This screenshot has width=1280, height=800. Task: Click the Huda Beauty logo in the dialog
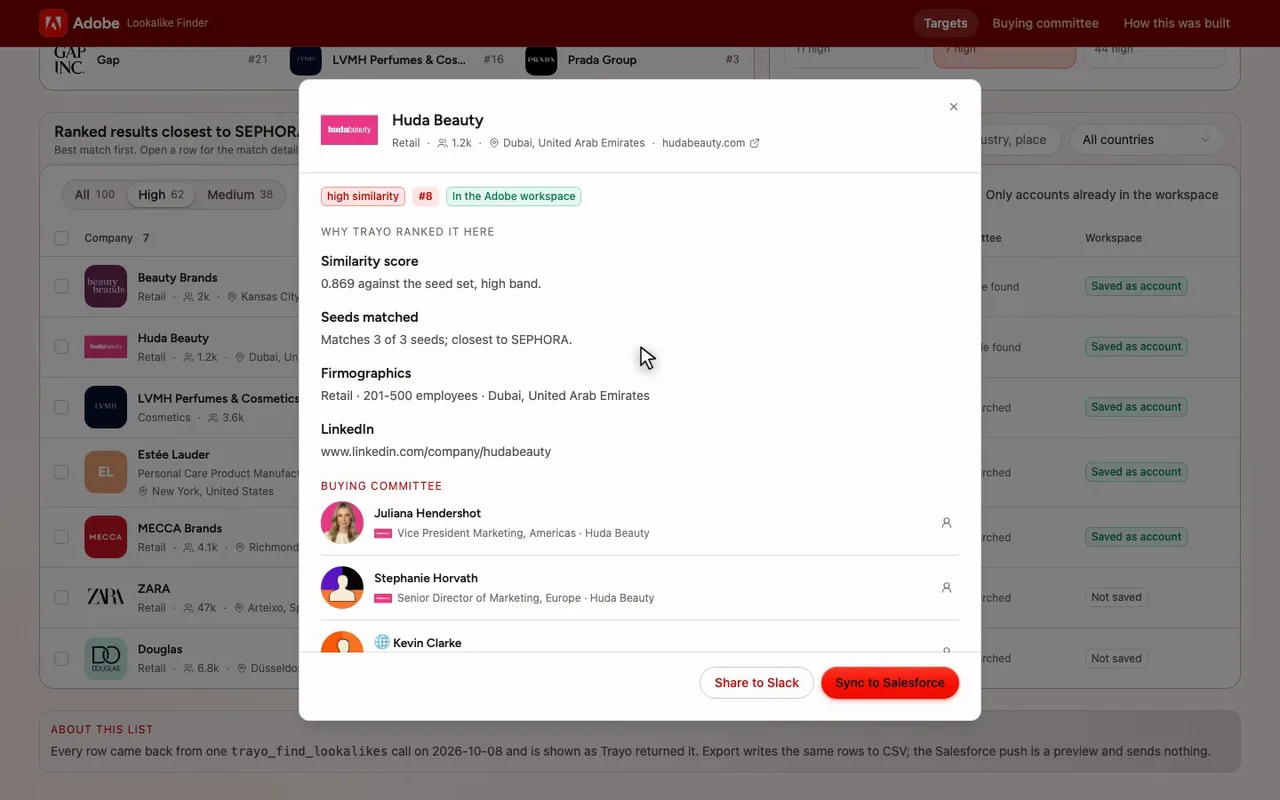pyautogui.click(x=349, y=130)
